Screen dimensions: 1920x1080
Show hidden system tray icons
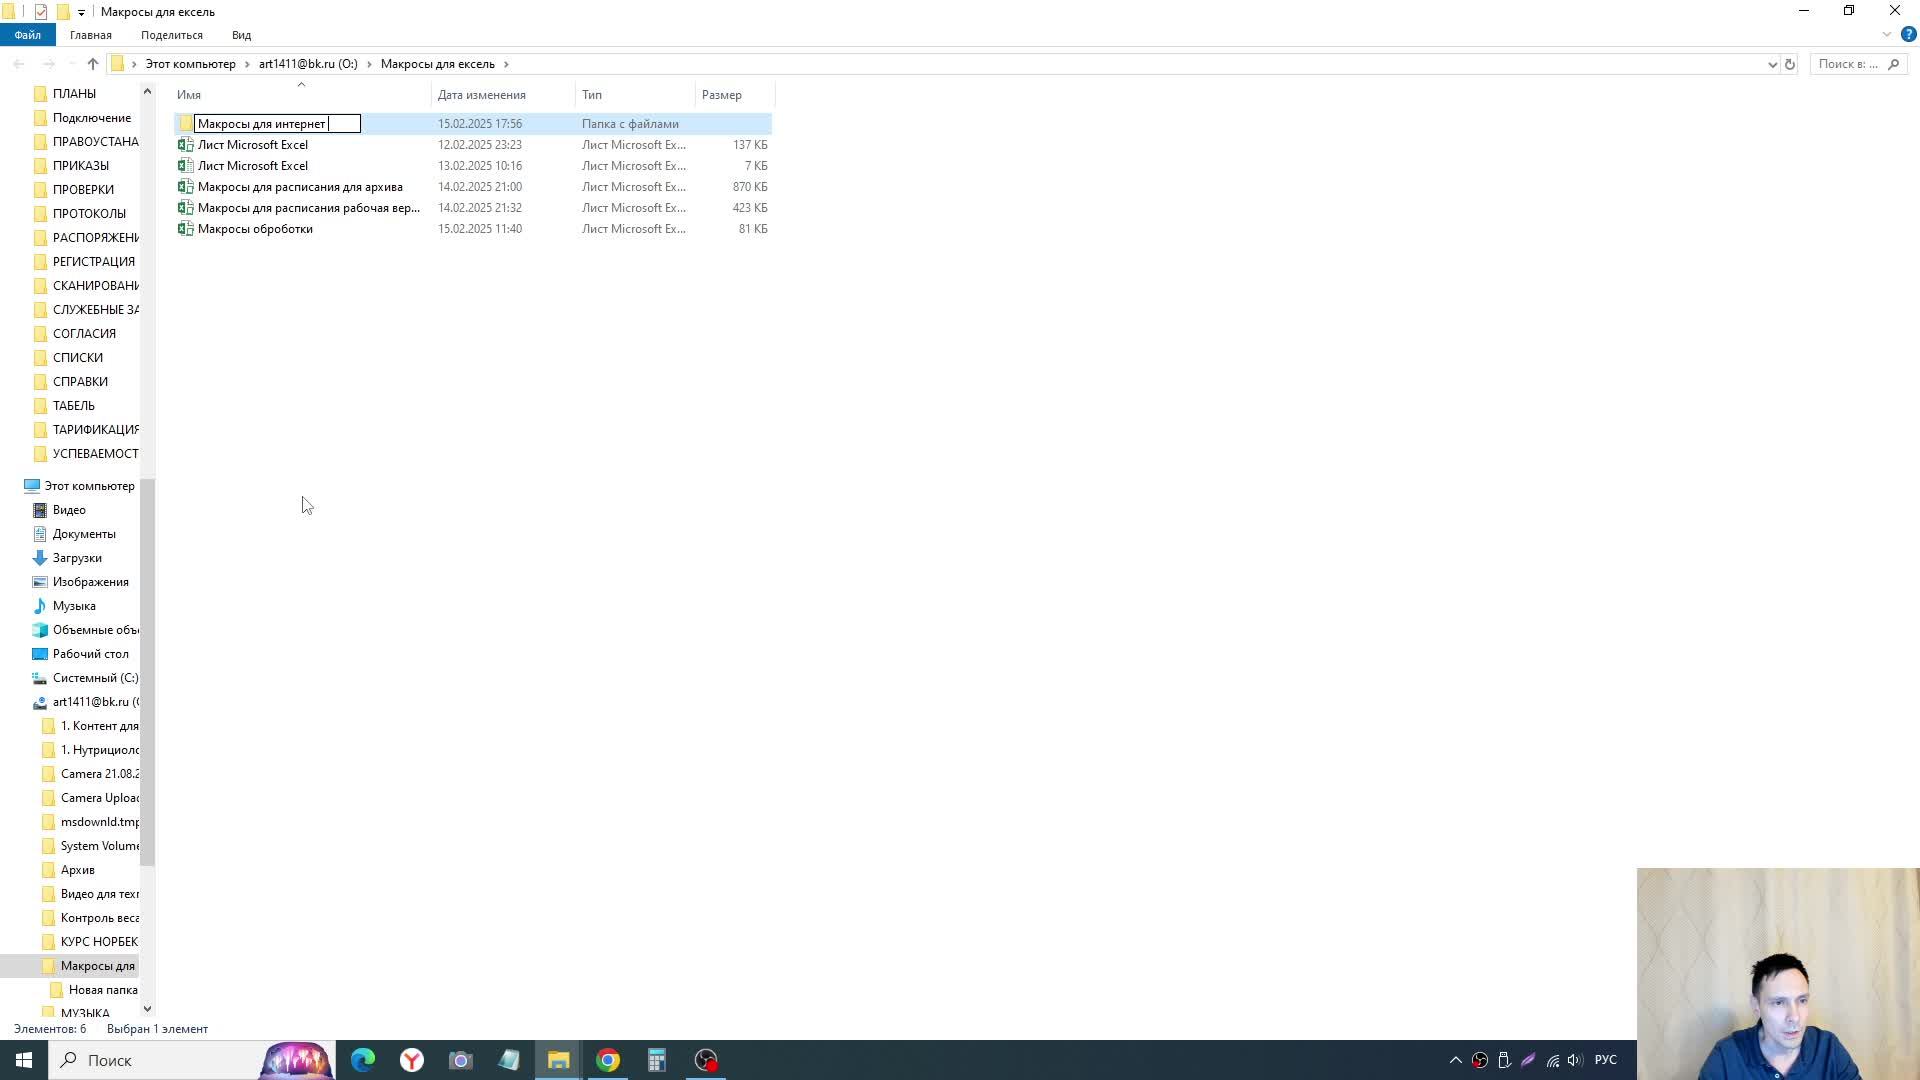click(1456, 1060)
